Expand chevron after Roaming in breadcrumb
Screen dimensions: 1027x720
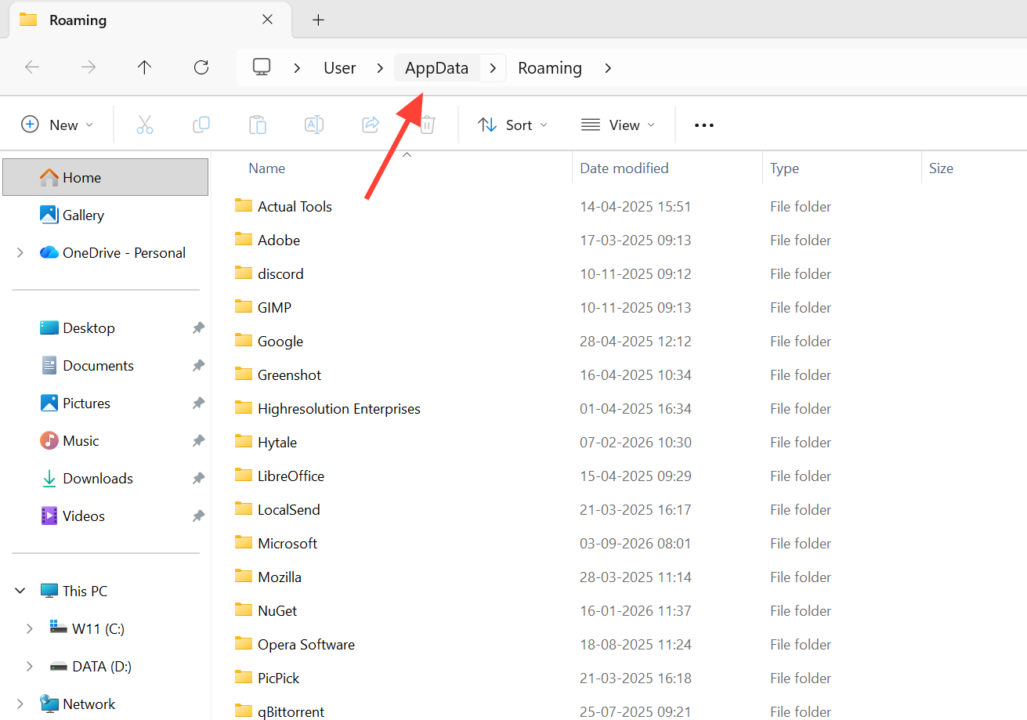[608, 68]
